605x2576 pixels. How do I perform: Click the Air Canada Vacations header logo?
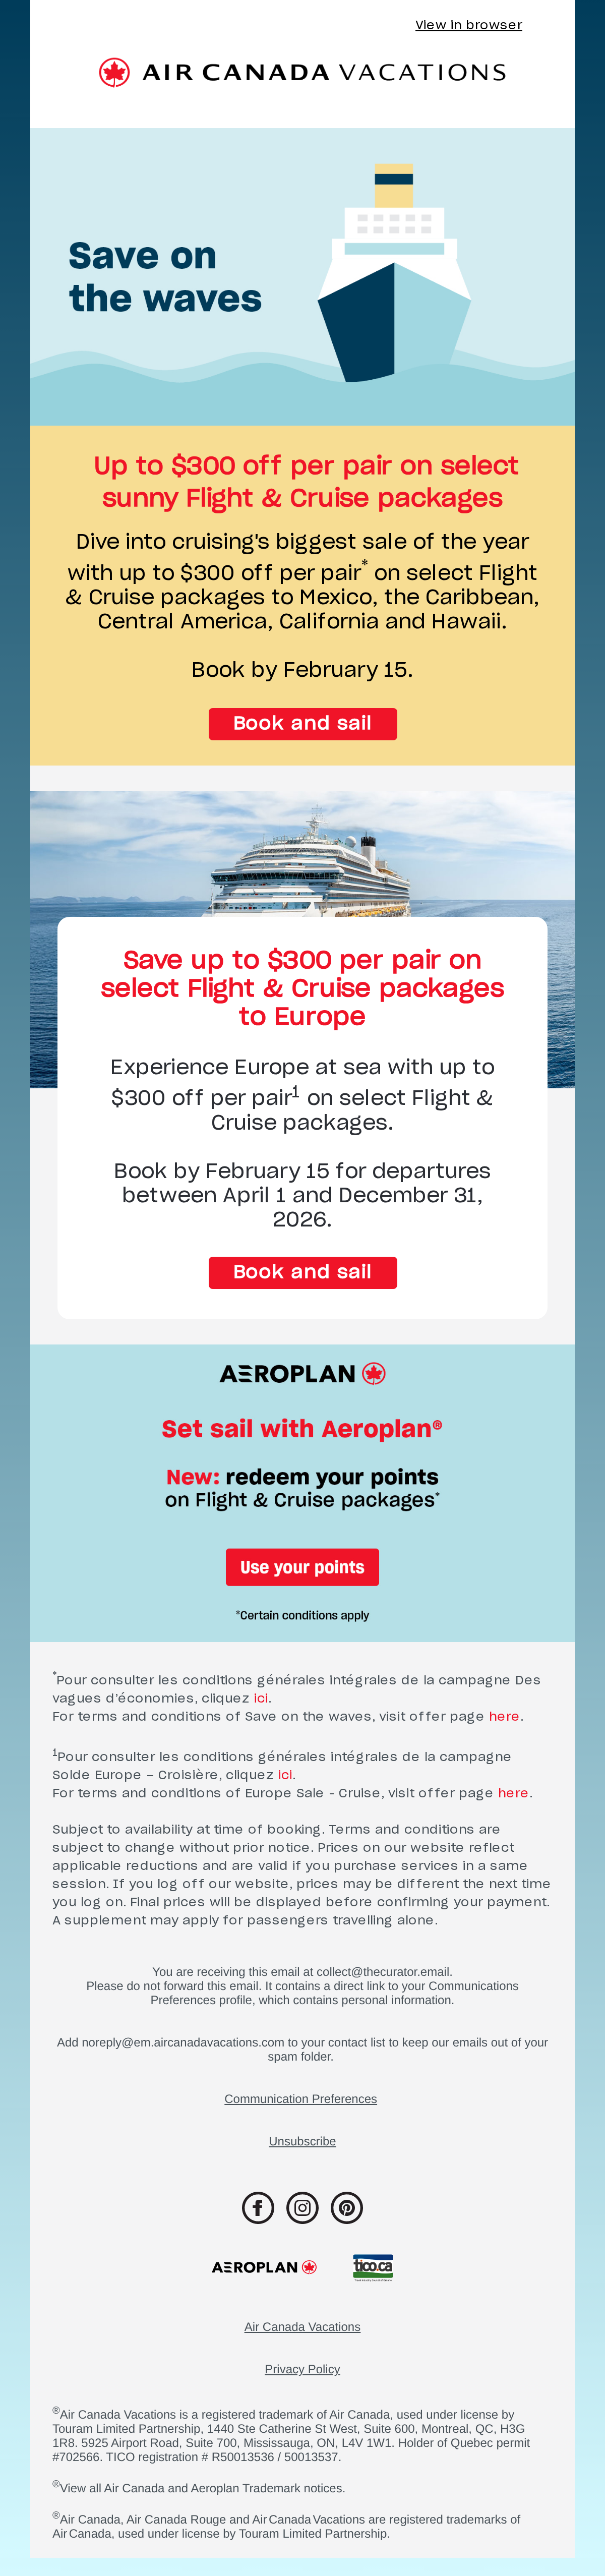[x=302, y=71]
